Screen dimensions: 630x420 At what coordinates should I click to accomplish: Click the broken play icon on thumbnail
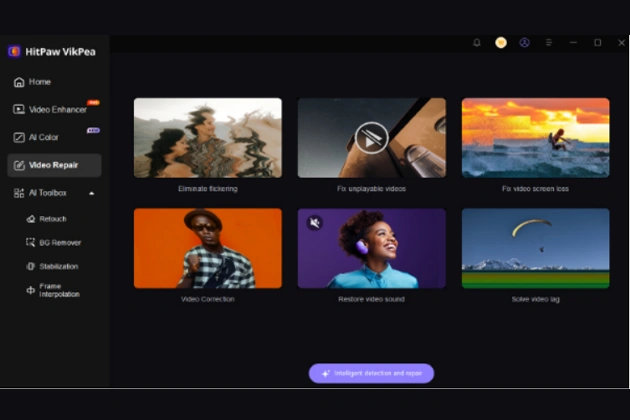point(371,138)
